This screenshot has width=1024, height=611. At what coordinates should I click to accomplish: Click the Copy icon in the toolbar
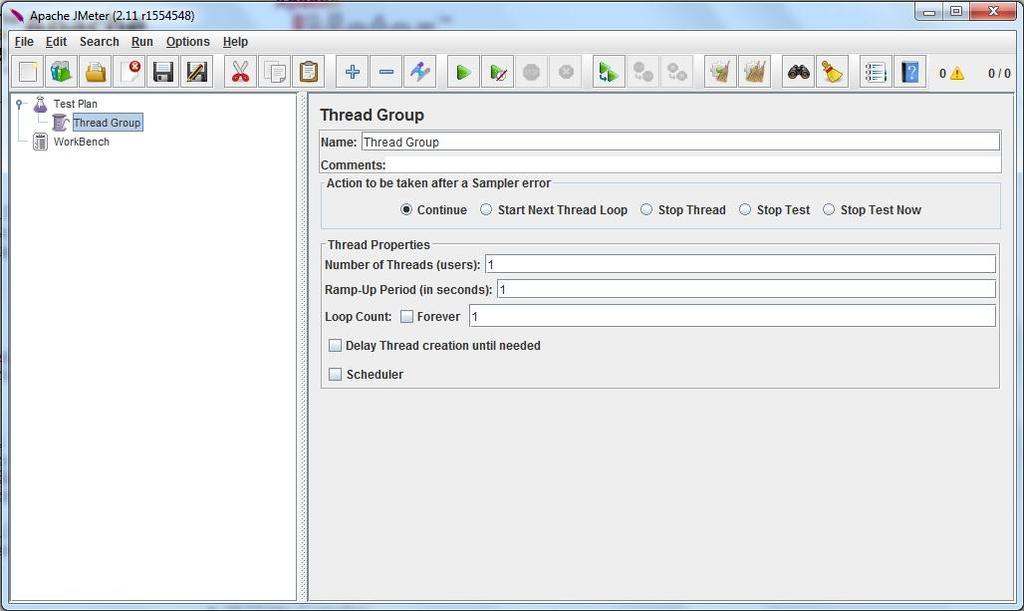tap(274, 72)
